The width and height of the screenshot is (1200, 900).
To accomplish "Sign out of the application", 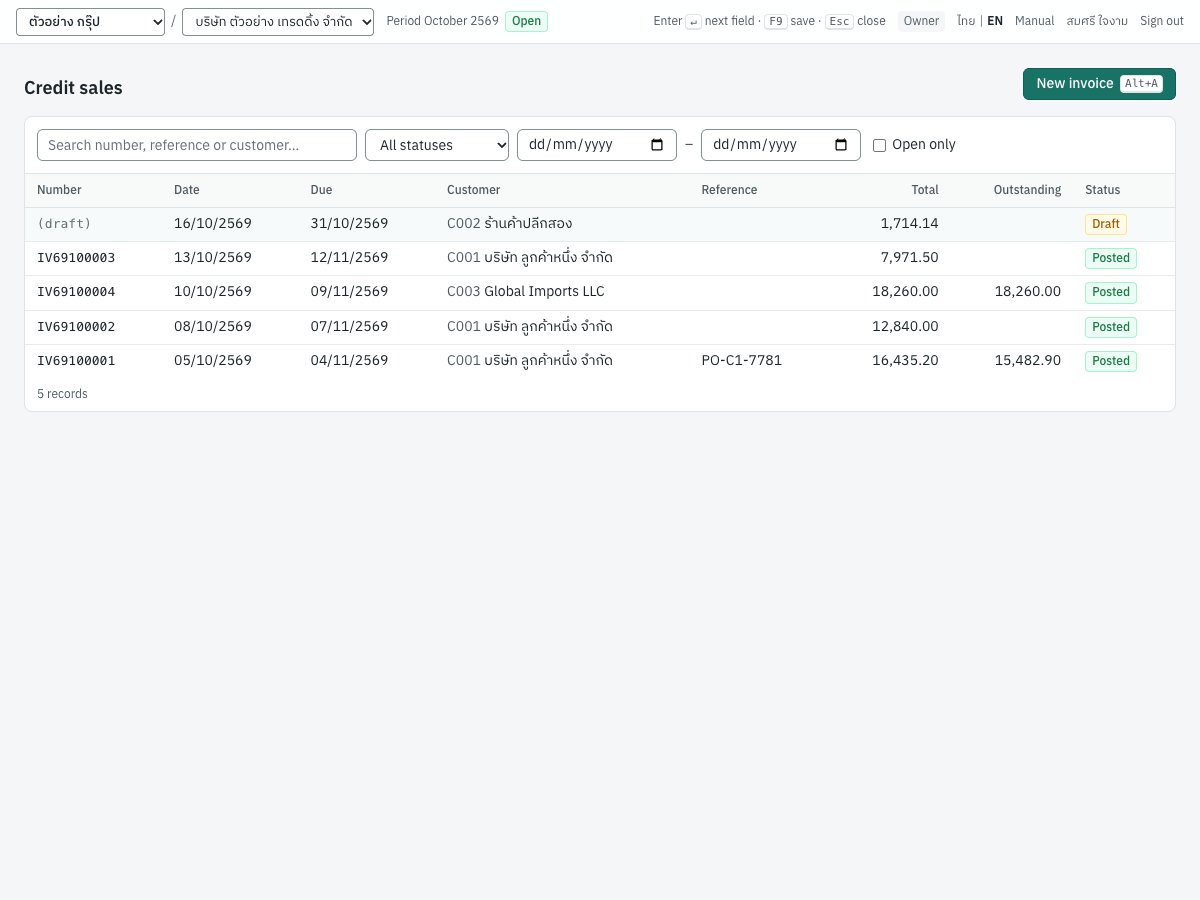I will (x=1162, y=21).
